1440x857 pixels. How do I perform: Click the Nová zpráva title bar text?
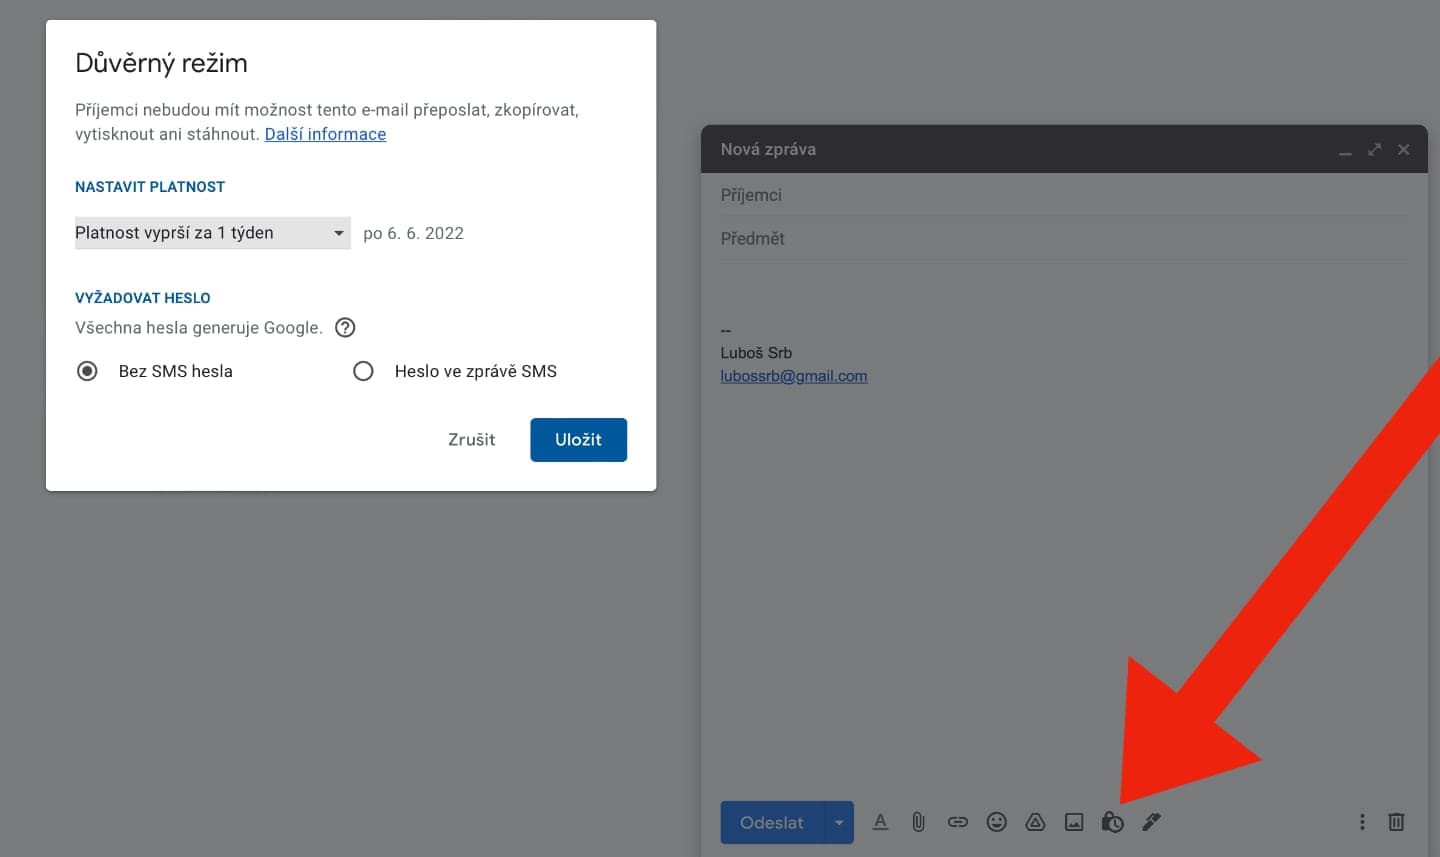[768, 149]
